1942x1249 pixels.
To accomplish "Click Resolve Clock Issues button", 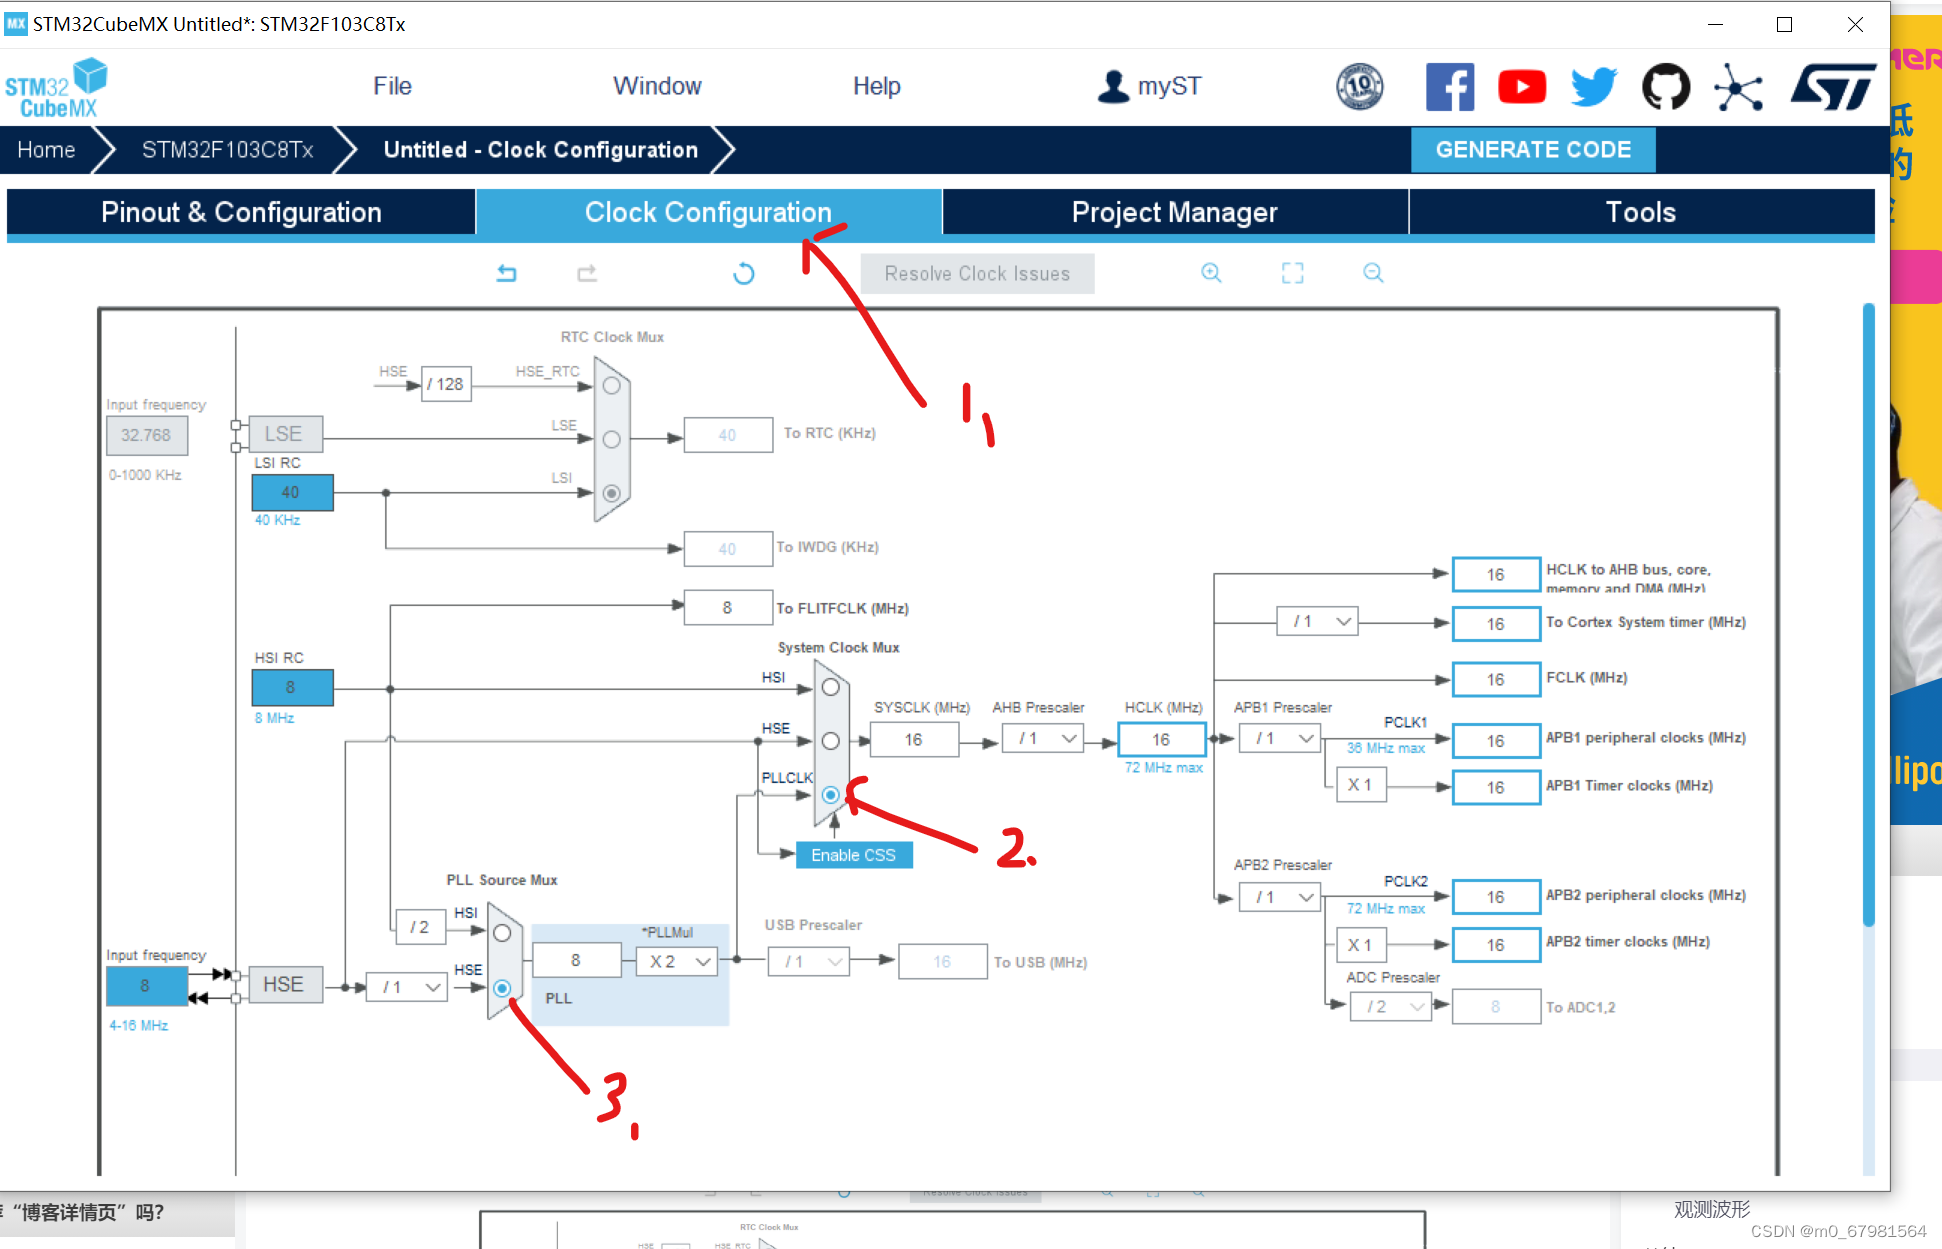I will [977, 273].
